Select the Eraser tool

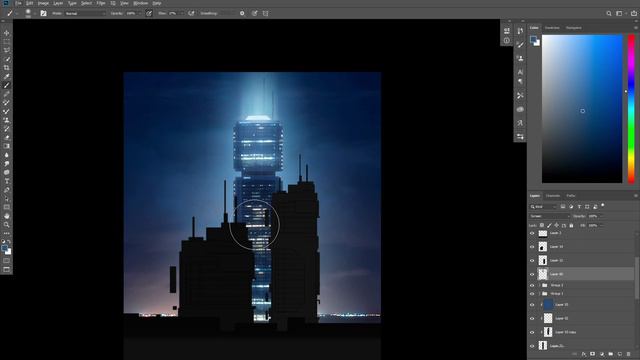[7, 138]
